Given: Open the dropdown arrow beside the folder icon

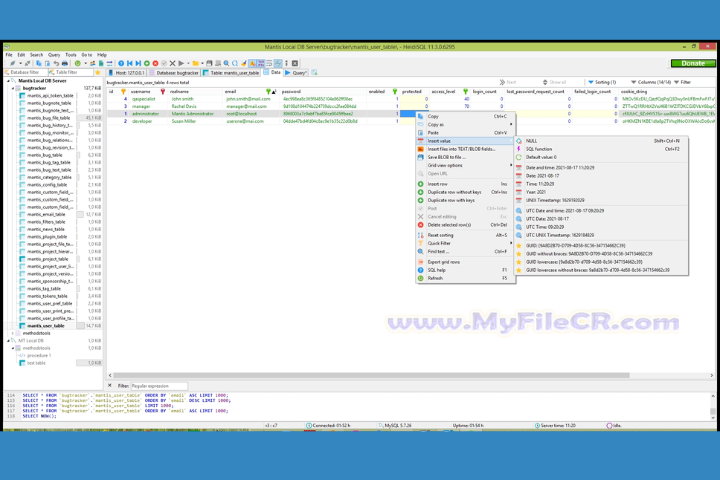Looking at the screenshot, I should point(202,63).
